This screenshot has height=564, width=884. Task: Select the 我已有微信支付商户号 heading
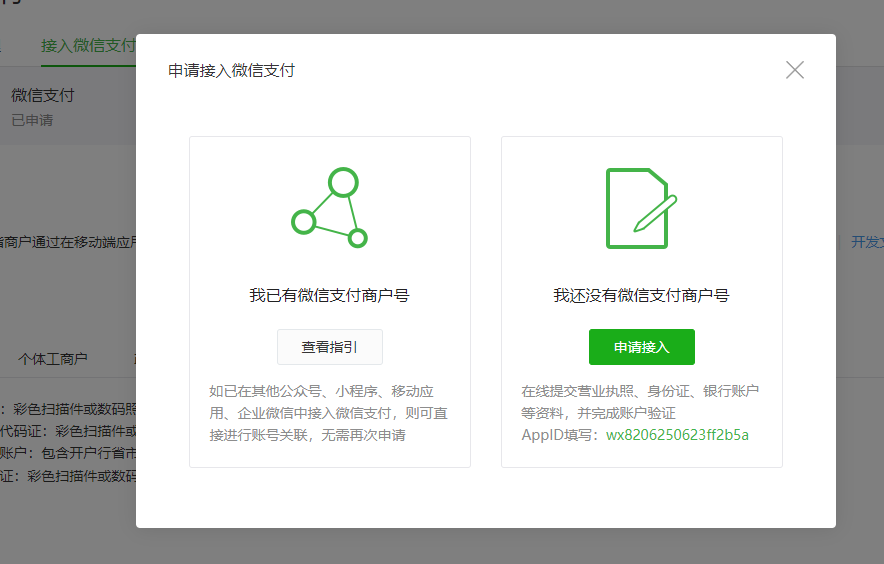[x=329, y=295]
